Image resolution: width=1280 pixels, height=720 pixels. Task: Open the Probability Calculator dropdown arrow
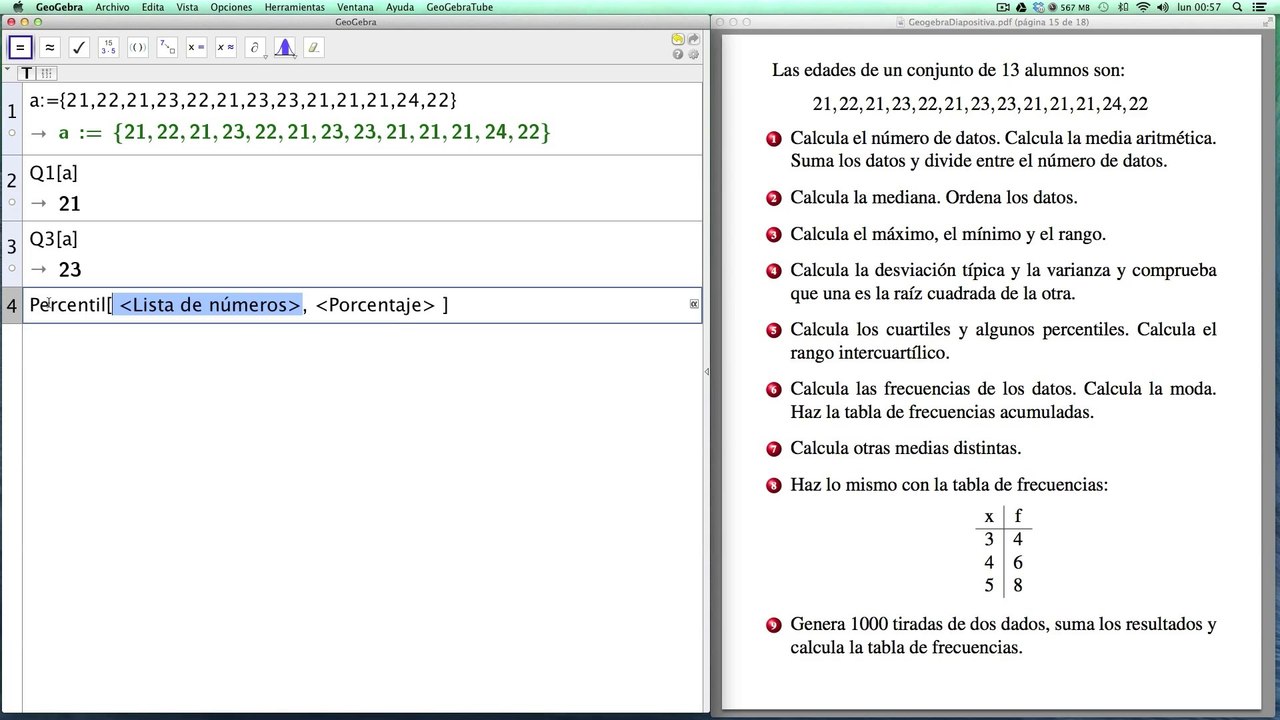pos(295,57)
